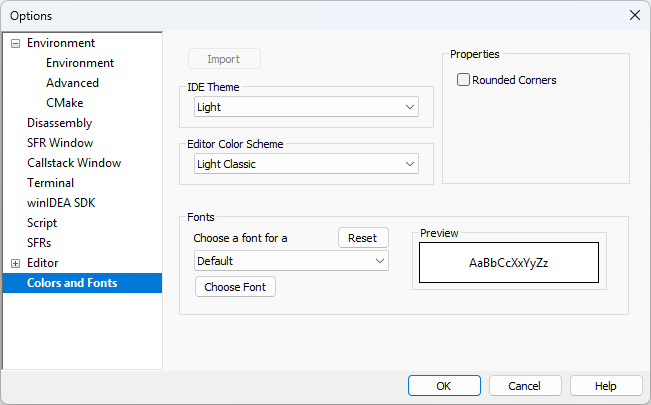Image resolution: width=651 pixels, height=405 pixels.
Task: Open the IDE Theme dropdown
Action: coord(306,107)
